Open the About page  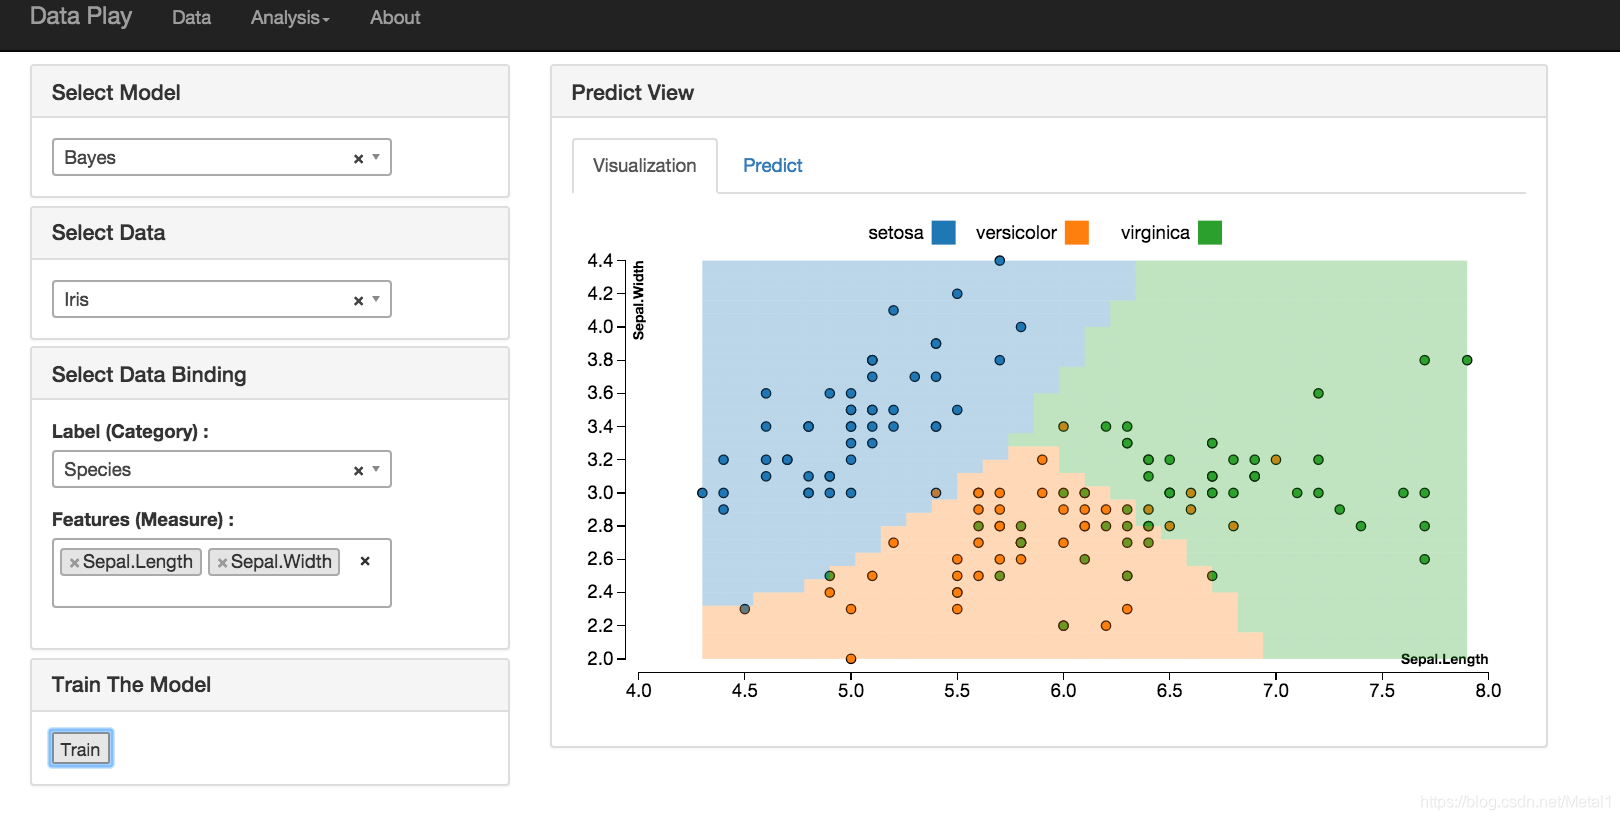tap(395, 18)
